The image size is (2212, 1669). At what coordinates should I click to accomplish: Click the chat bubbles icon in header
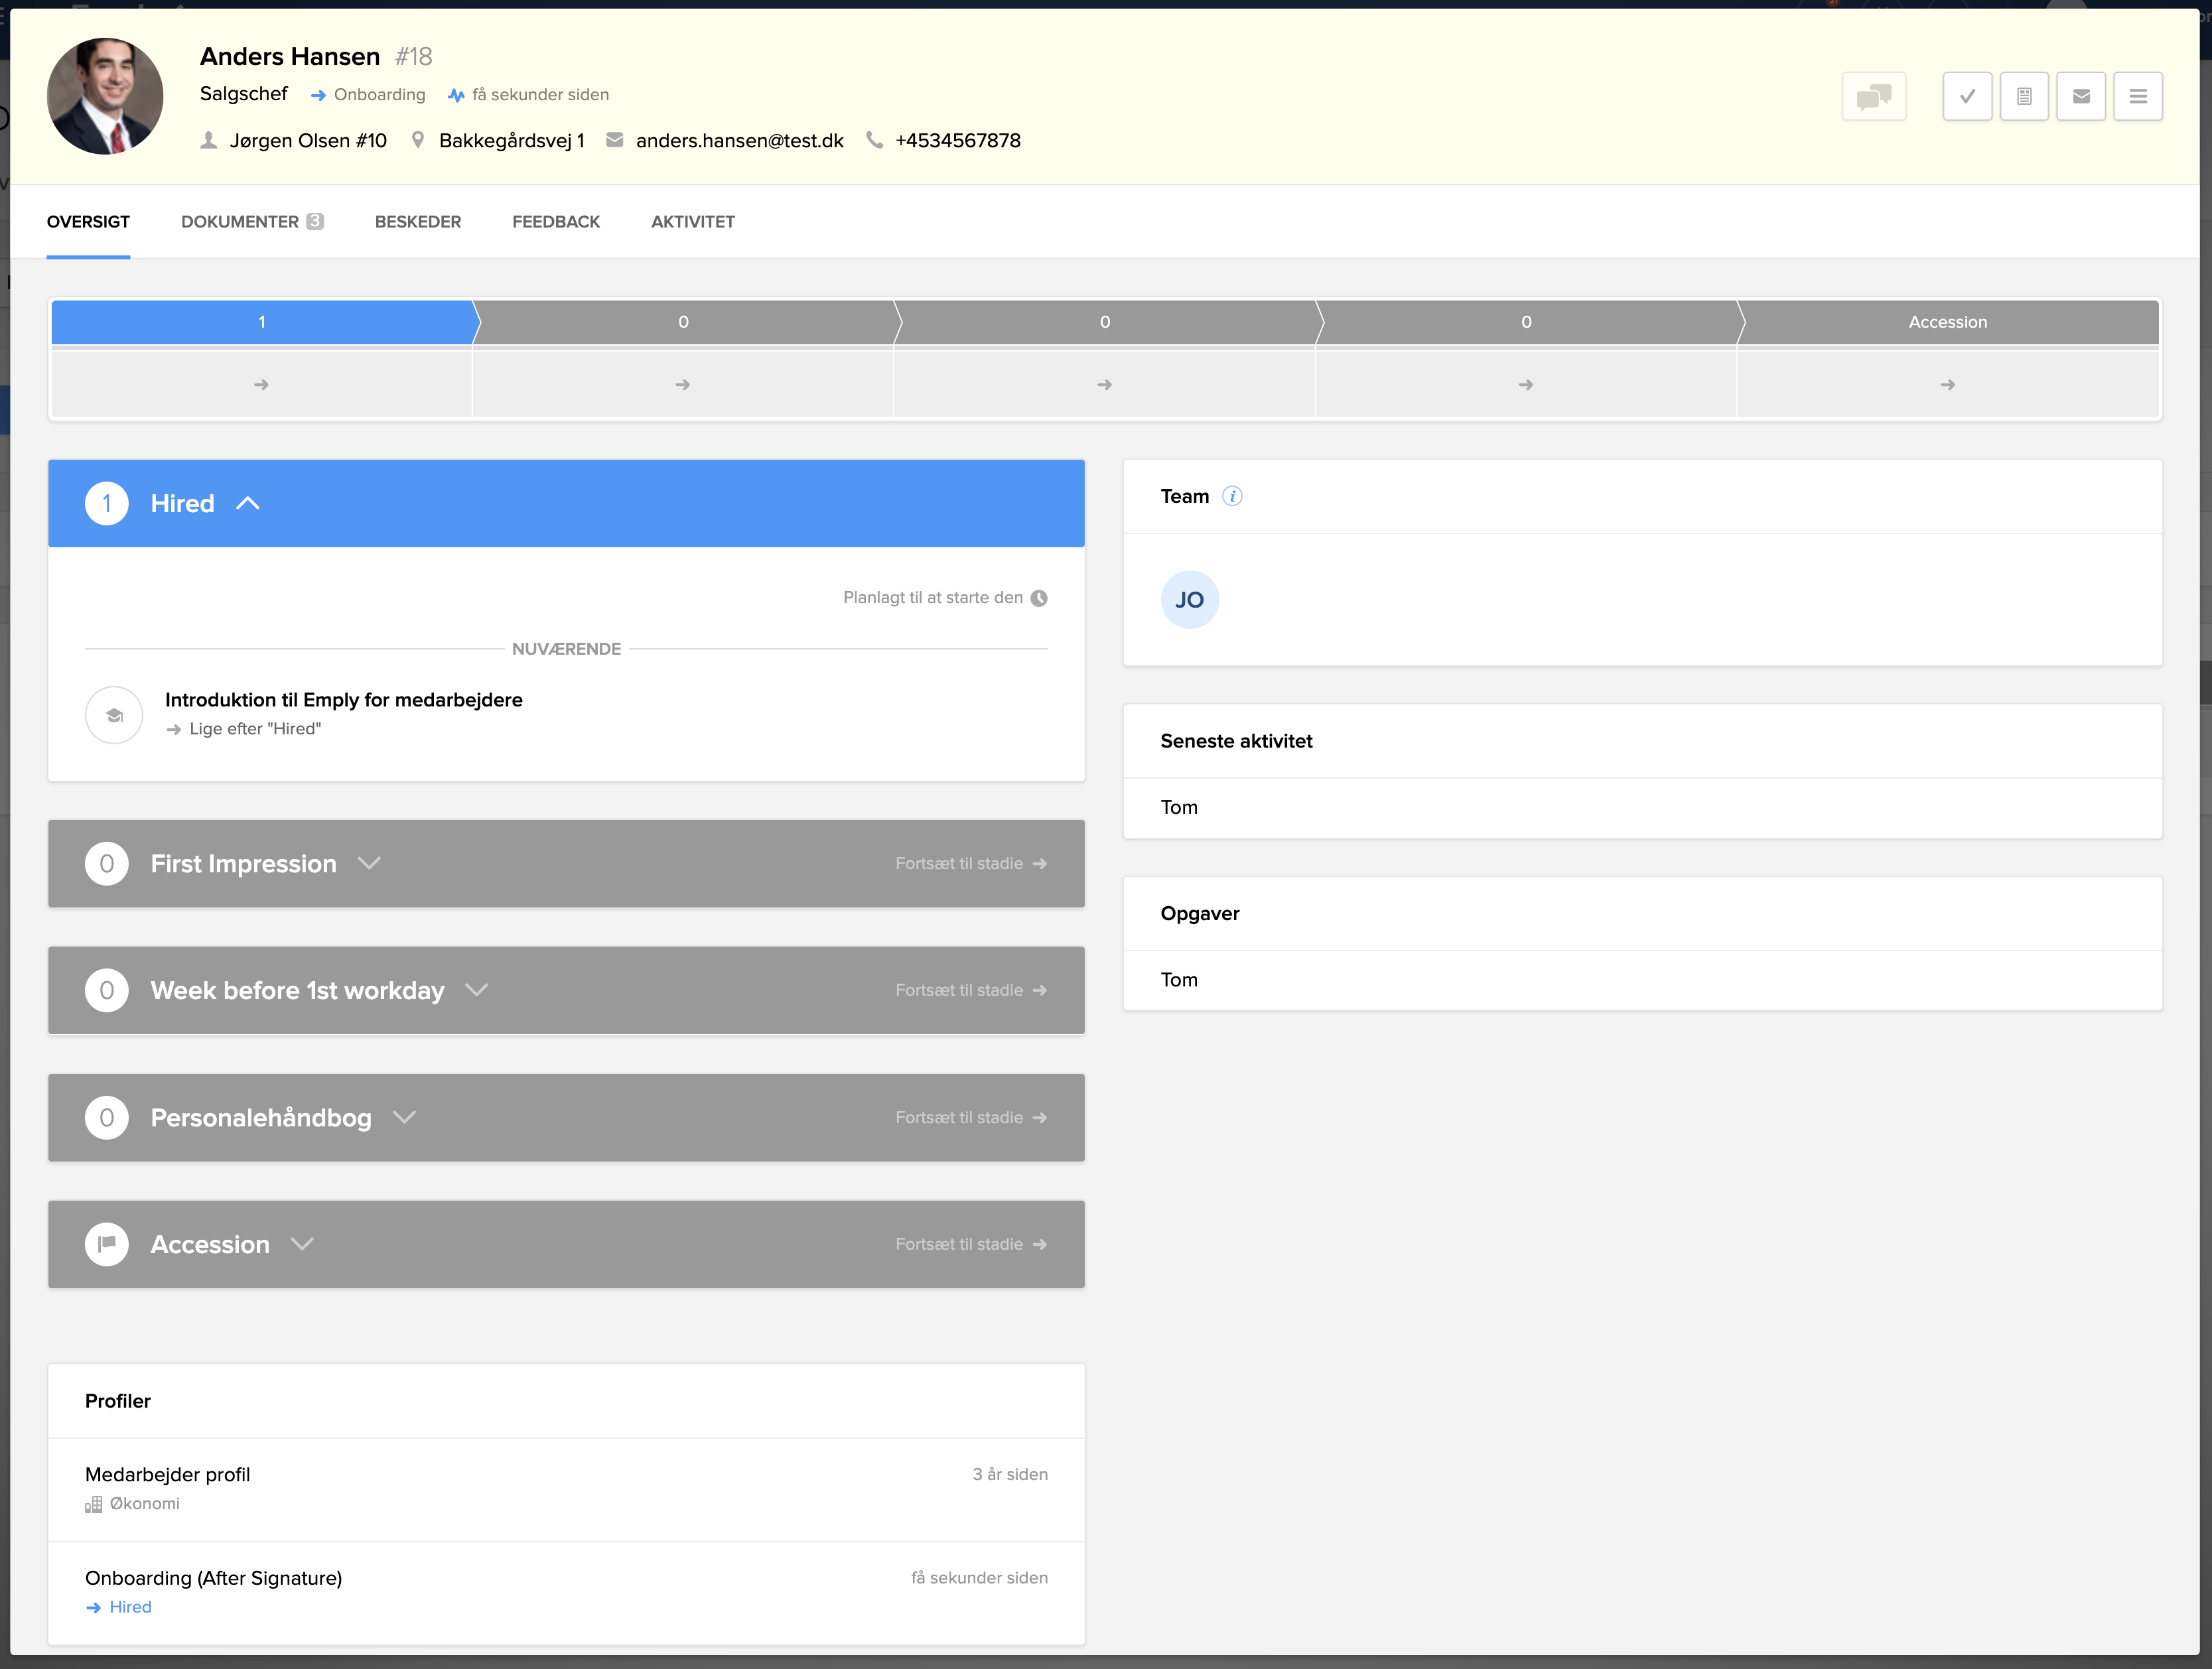click(1873, 97)
